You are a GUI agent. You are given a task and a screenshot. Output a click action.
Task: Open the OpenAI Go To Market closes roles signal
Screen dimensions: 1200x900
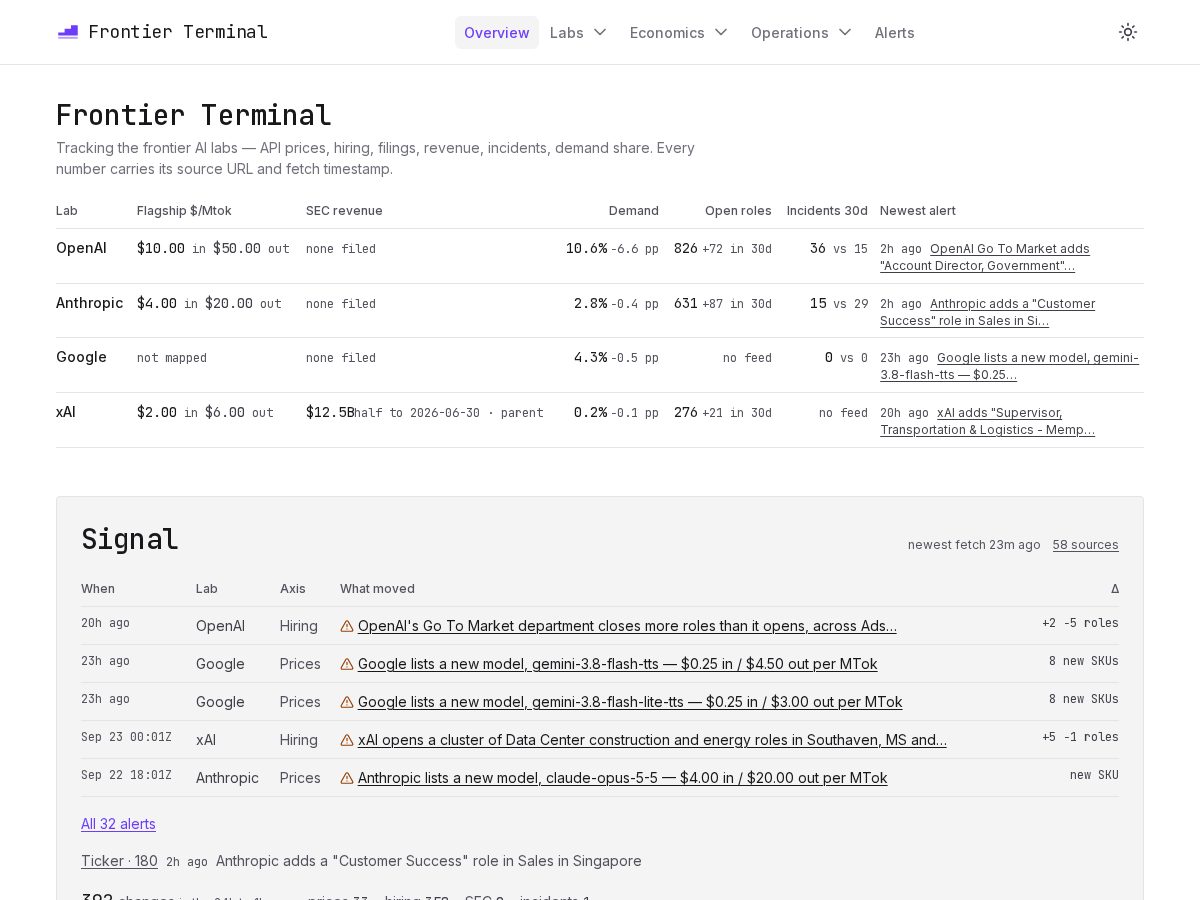[627, 626]
